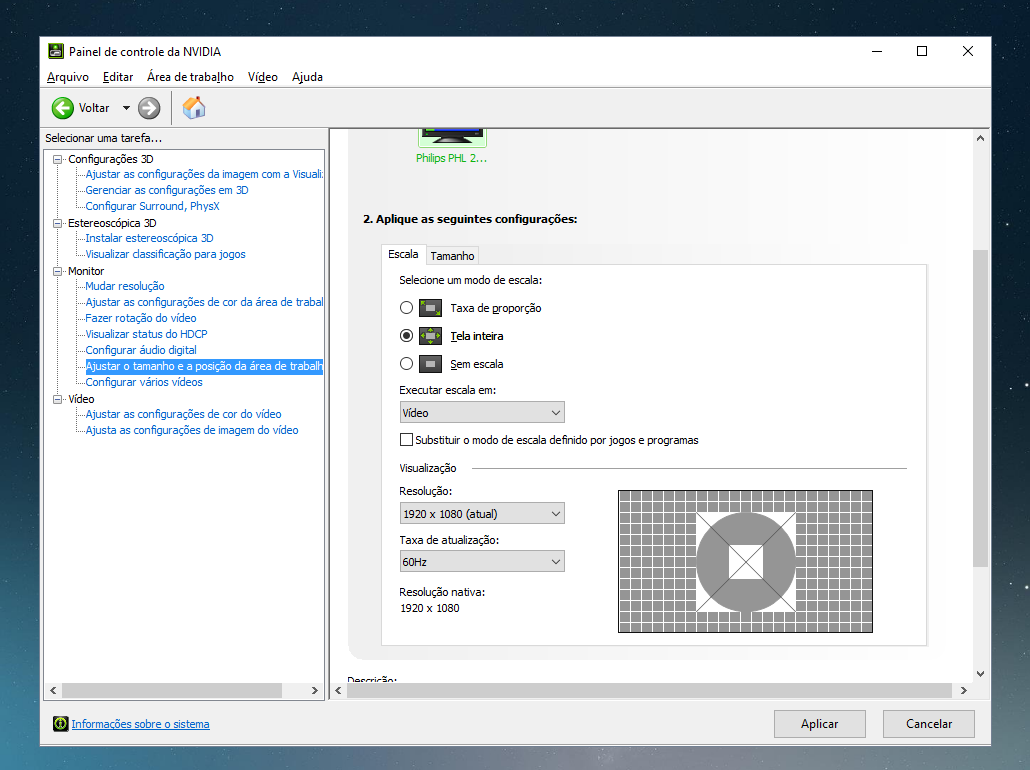
Task: Click right arrow of task tree horizontal scrollbar
Action: [315, 691]
